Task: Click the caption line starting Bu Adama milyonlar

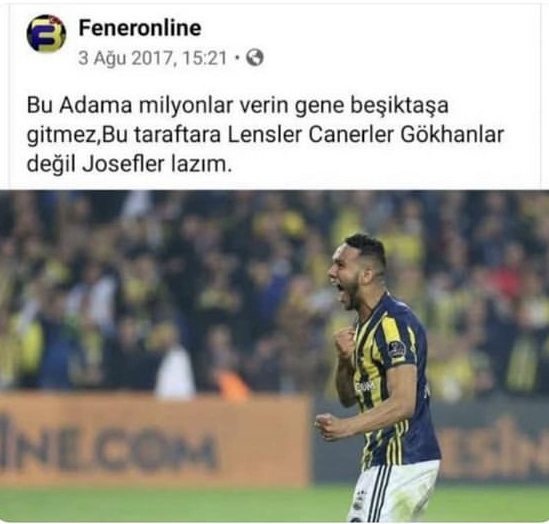Action: click(237, 105)
